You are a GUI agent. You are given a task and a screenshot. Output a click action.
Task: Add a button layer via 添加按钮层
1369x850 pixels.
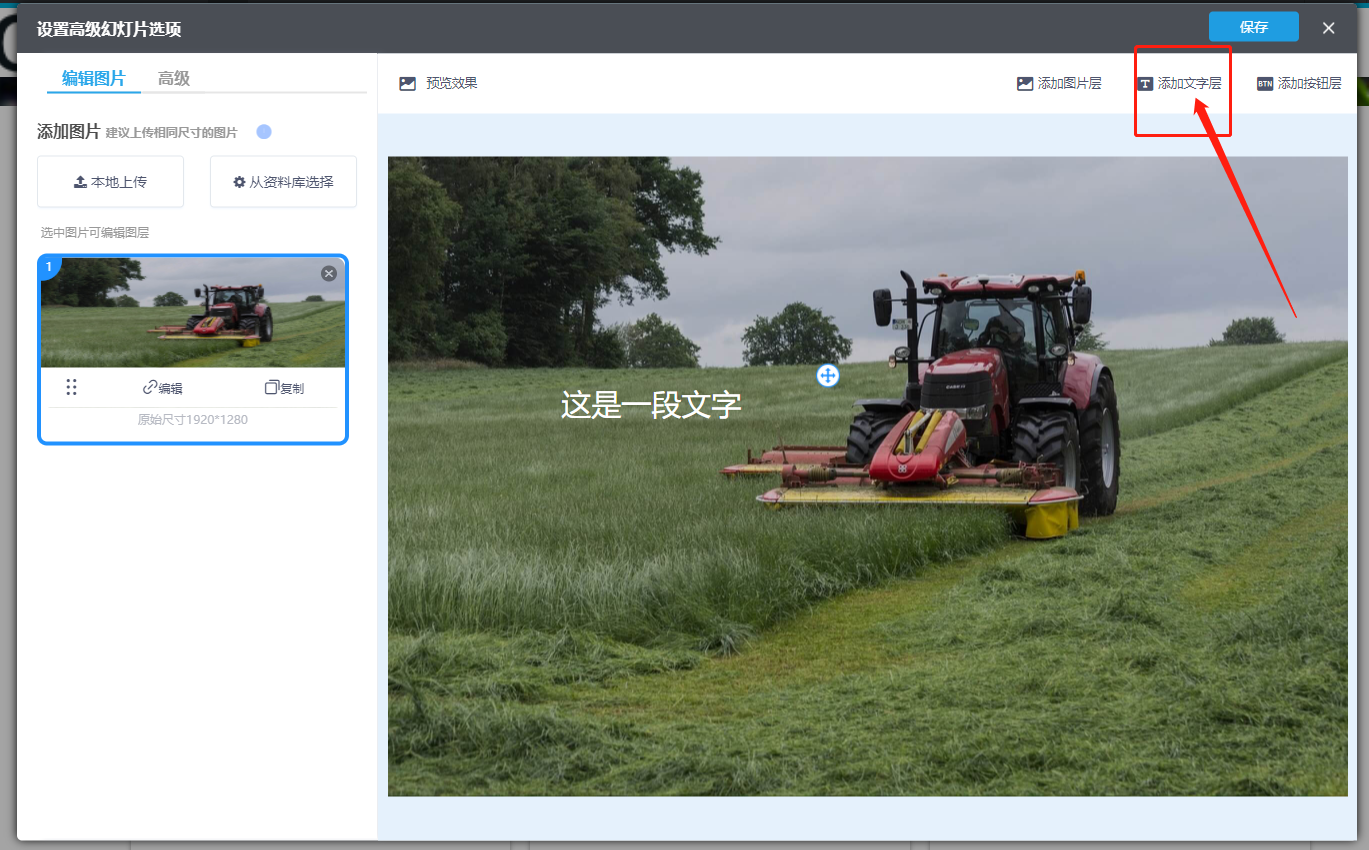pos(1298,84)
